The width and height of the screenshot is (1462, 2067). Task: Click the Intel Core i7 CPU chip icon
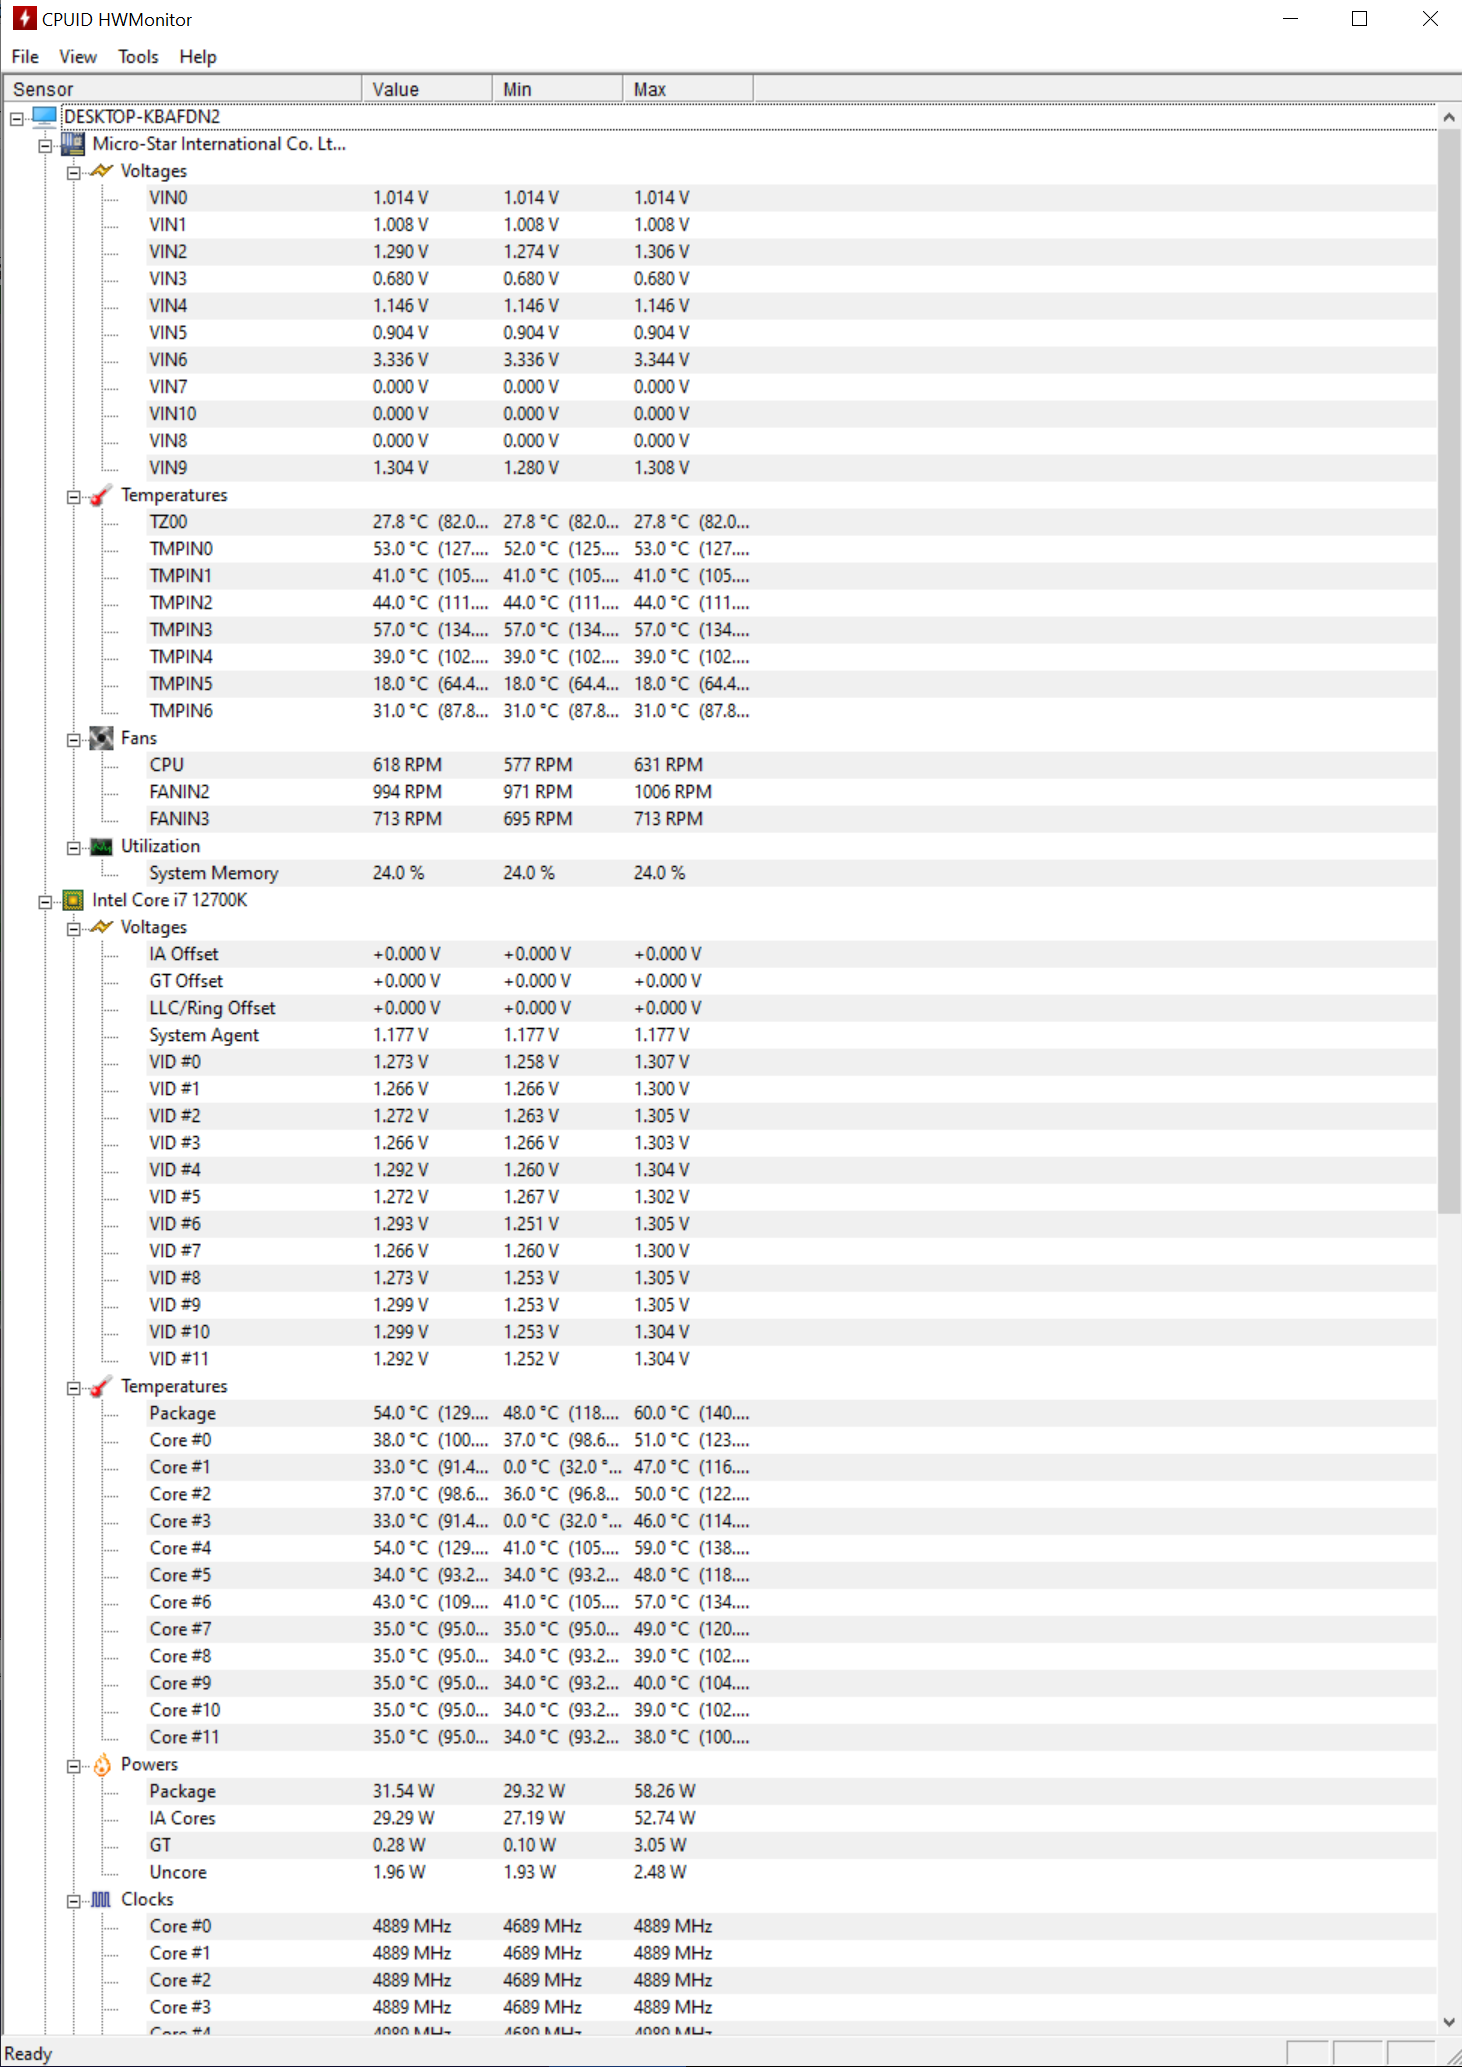pyautogui.click(x=73, y=900)
